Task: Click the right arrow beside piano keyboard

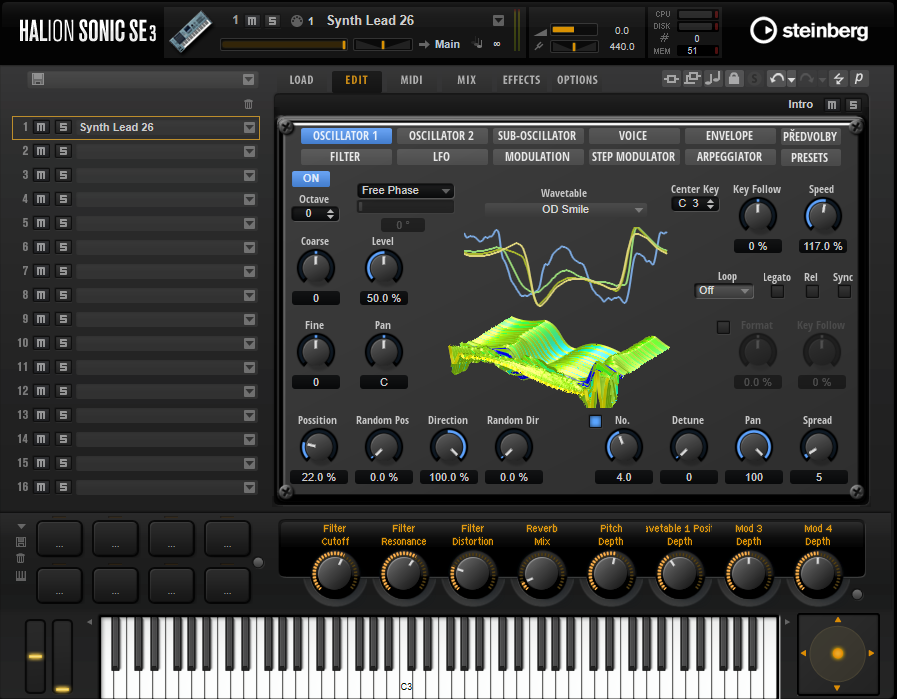Action: pyautogui.click(x=787, y=622)
